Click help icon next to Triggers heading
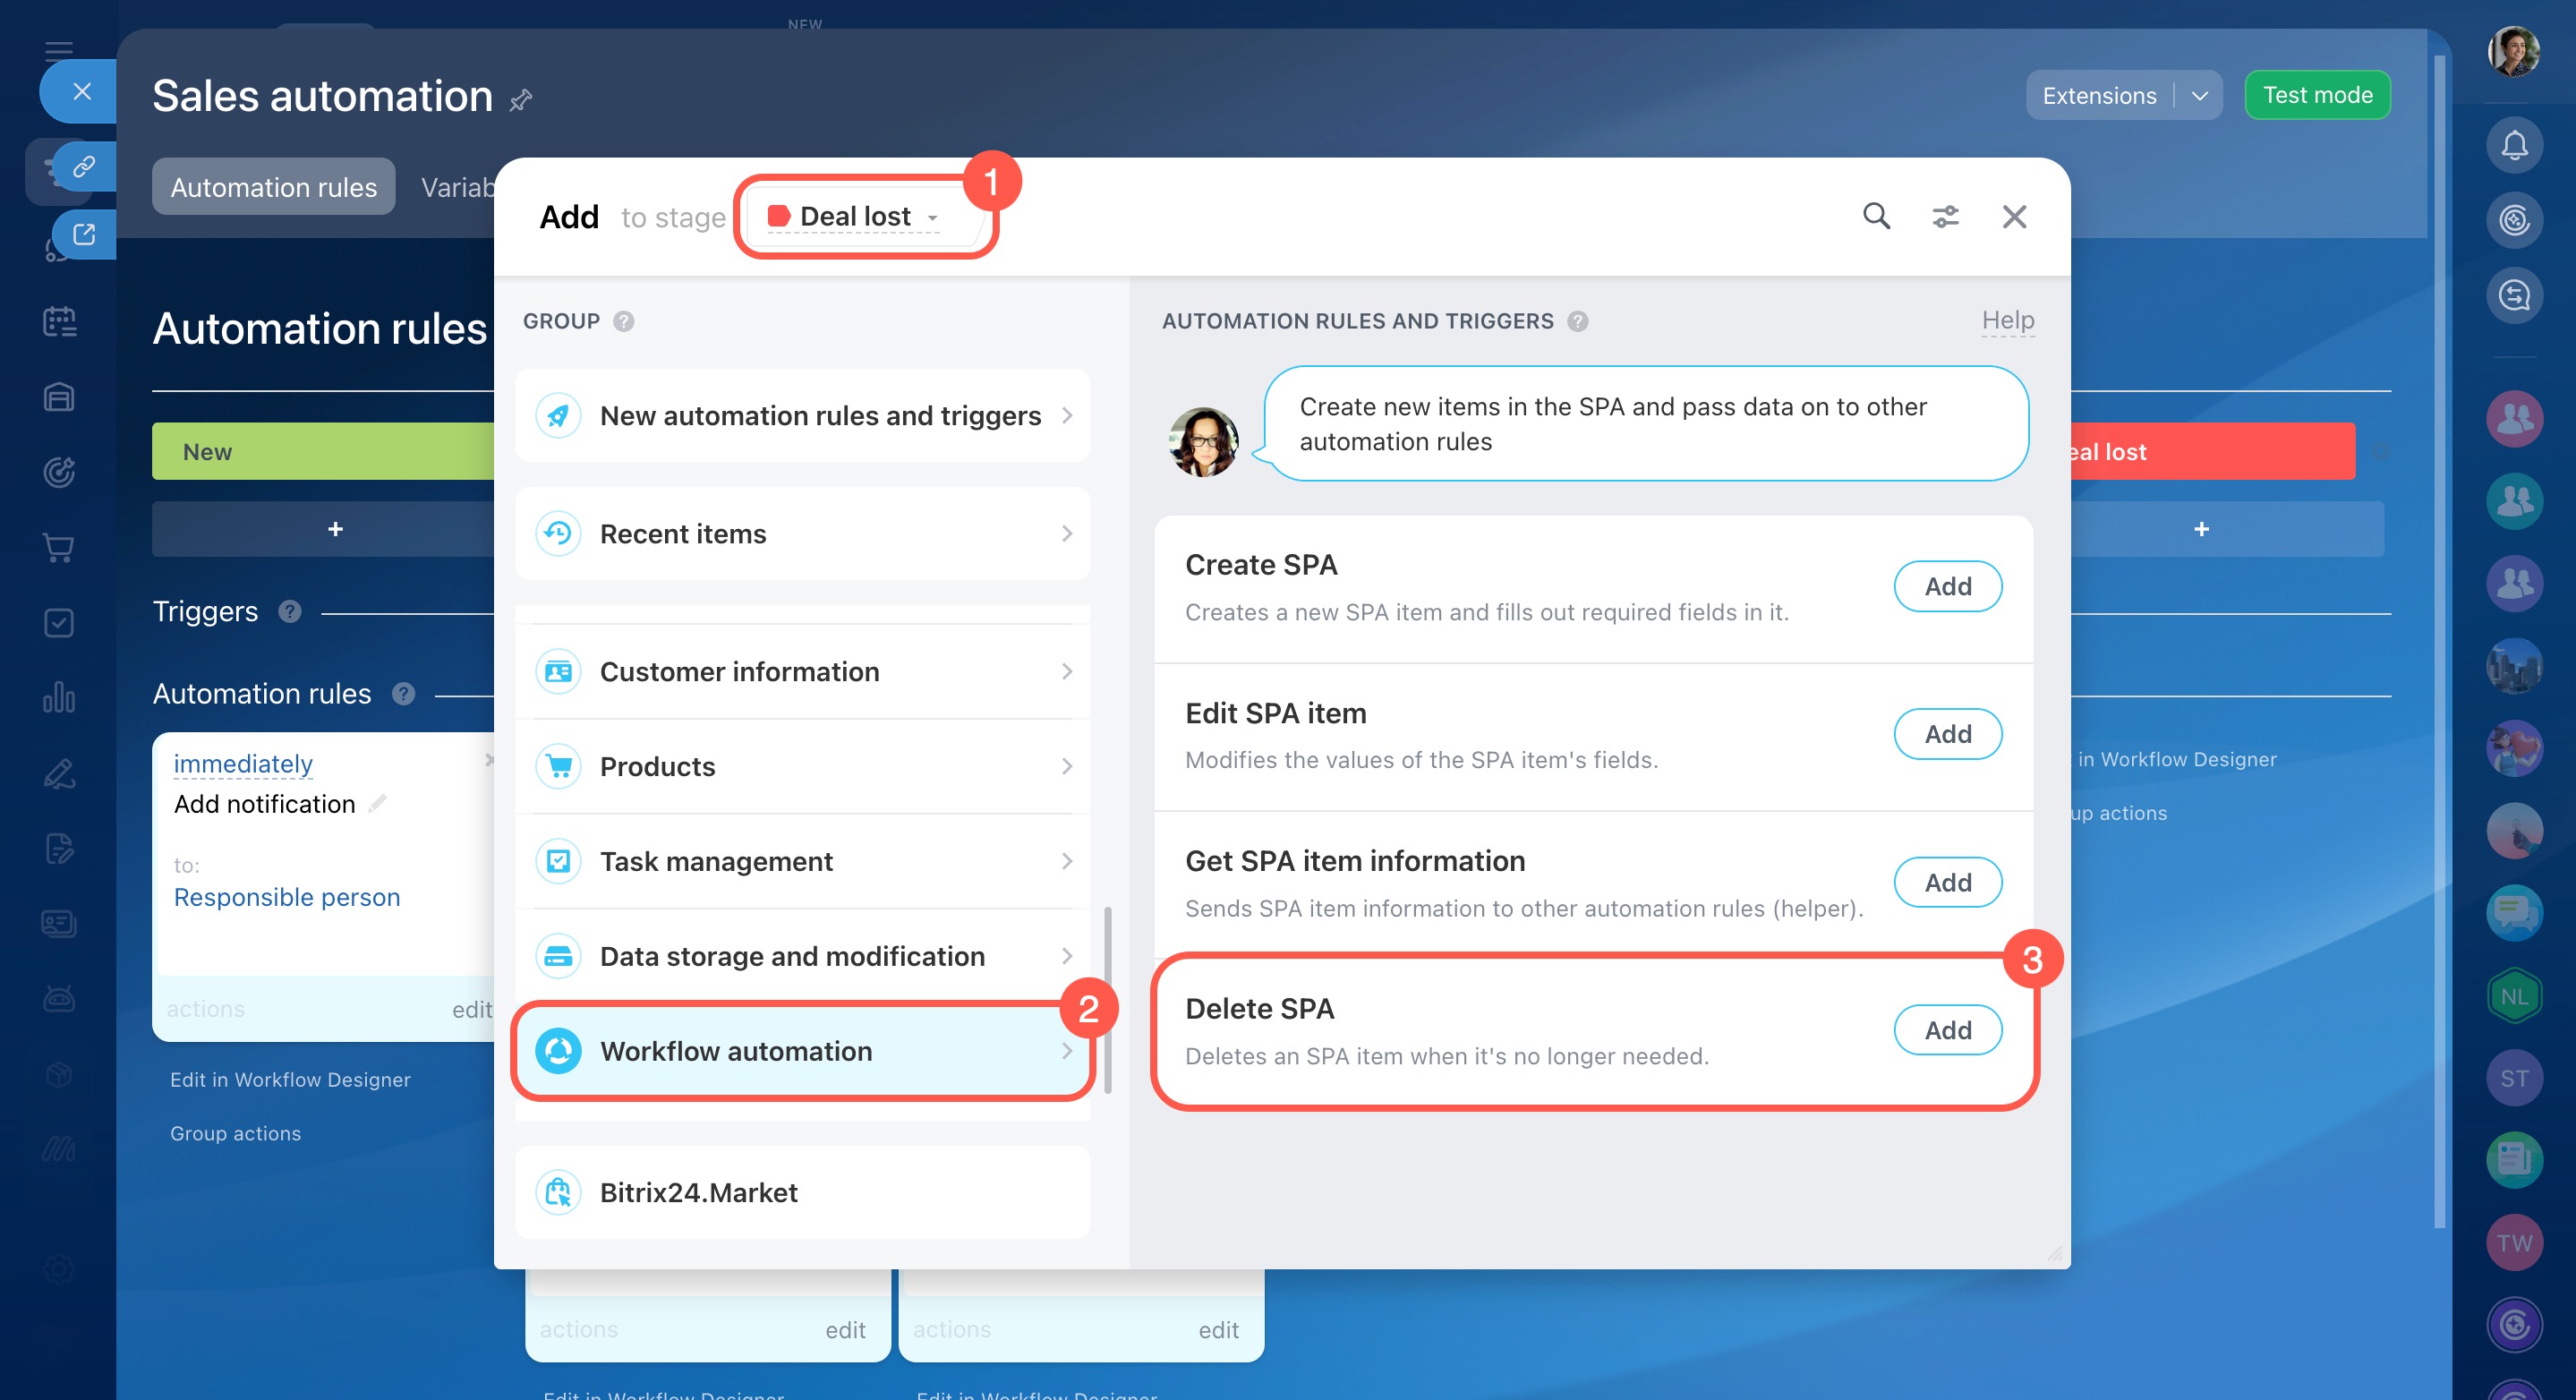The image size is (2576, 1400). point(290,611)
